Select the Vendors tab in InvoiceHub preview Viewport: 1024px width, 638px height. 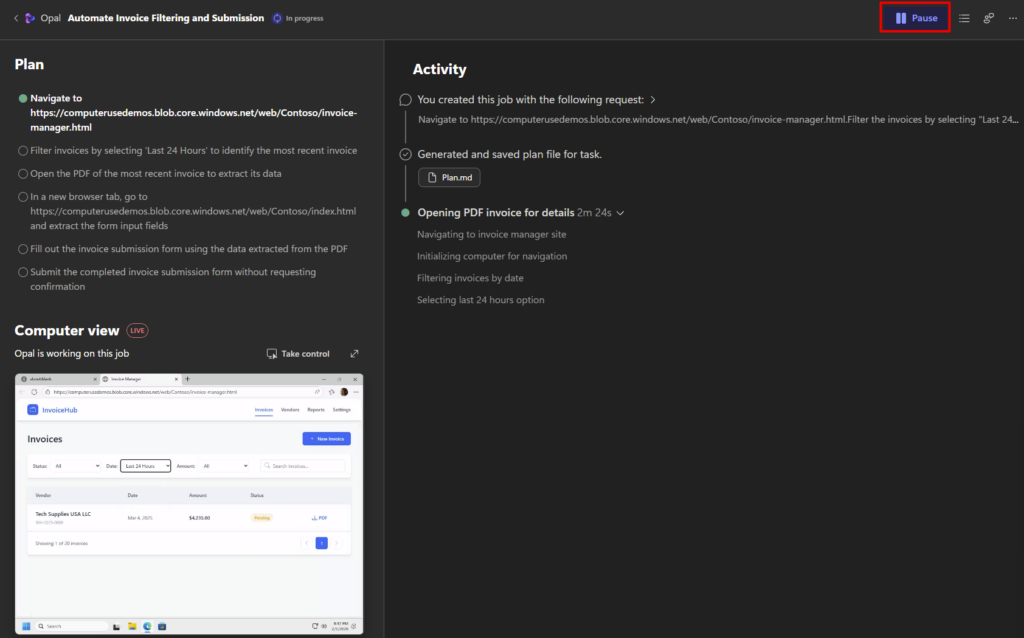coord(290,410)
